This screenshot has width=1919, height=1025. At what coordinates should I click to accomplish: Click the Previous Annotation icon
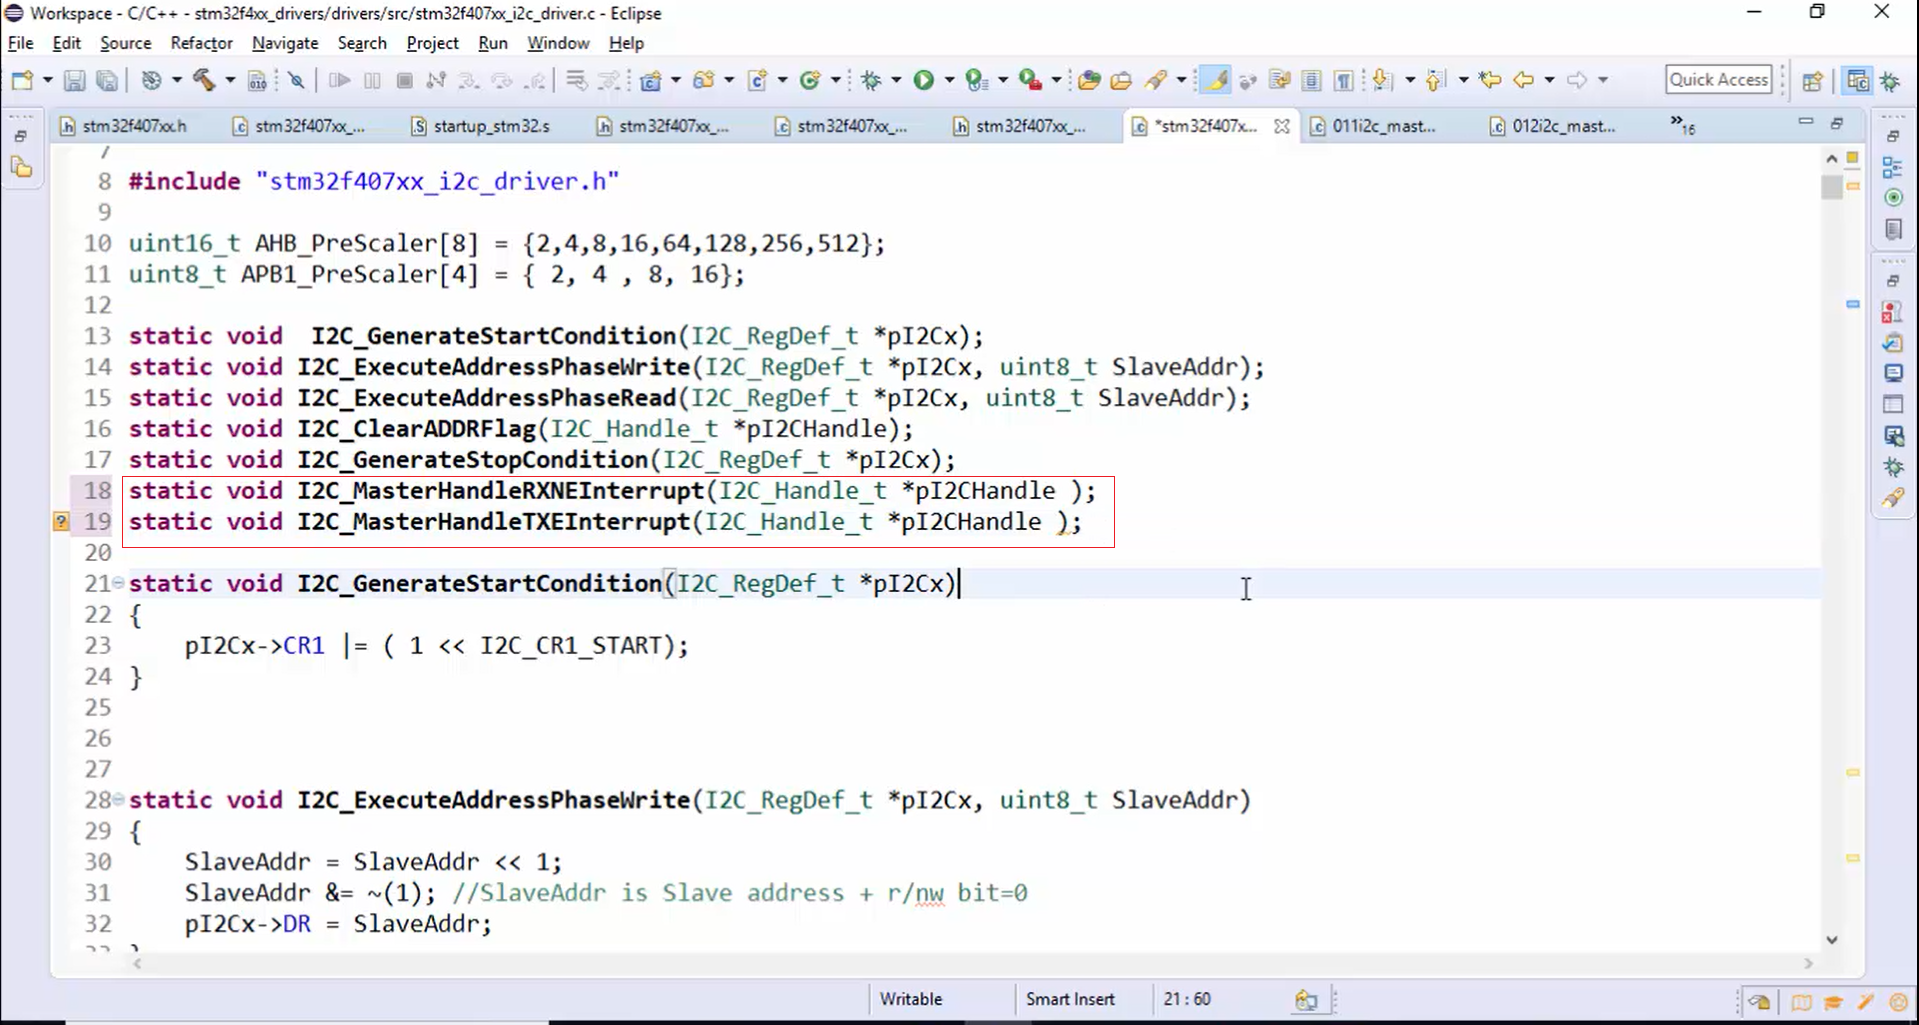coord(1436,80)
